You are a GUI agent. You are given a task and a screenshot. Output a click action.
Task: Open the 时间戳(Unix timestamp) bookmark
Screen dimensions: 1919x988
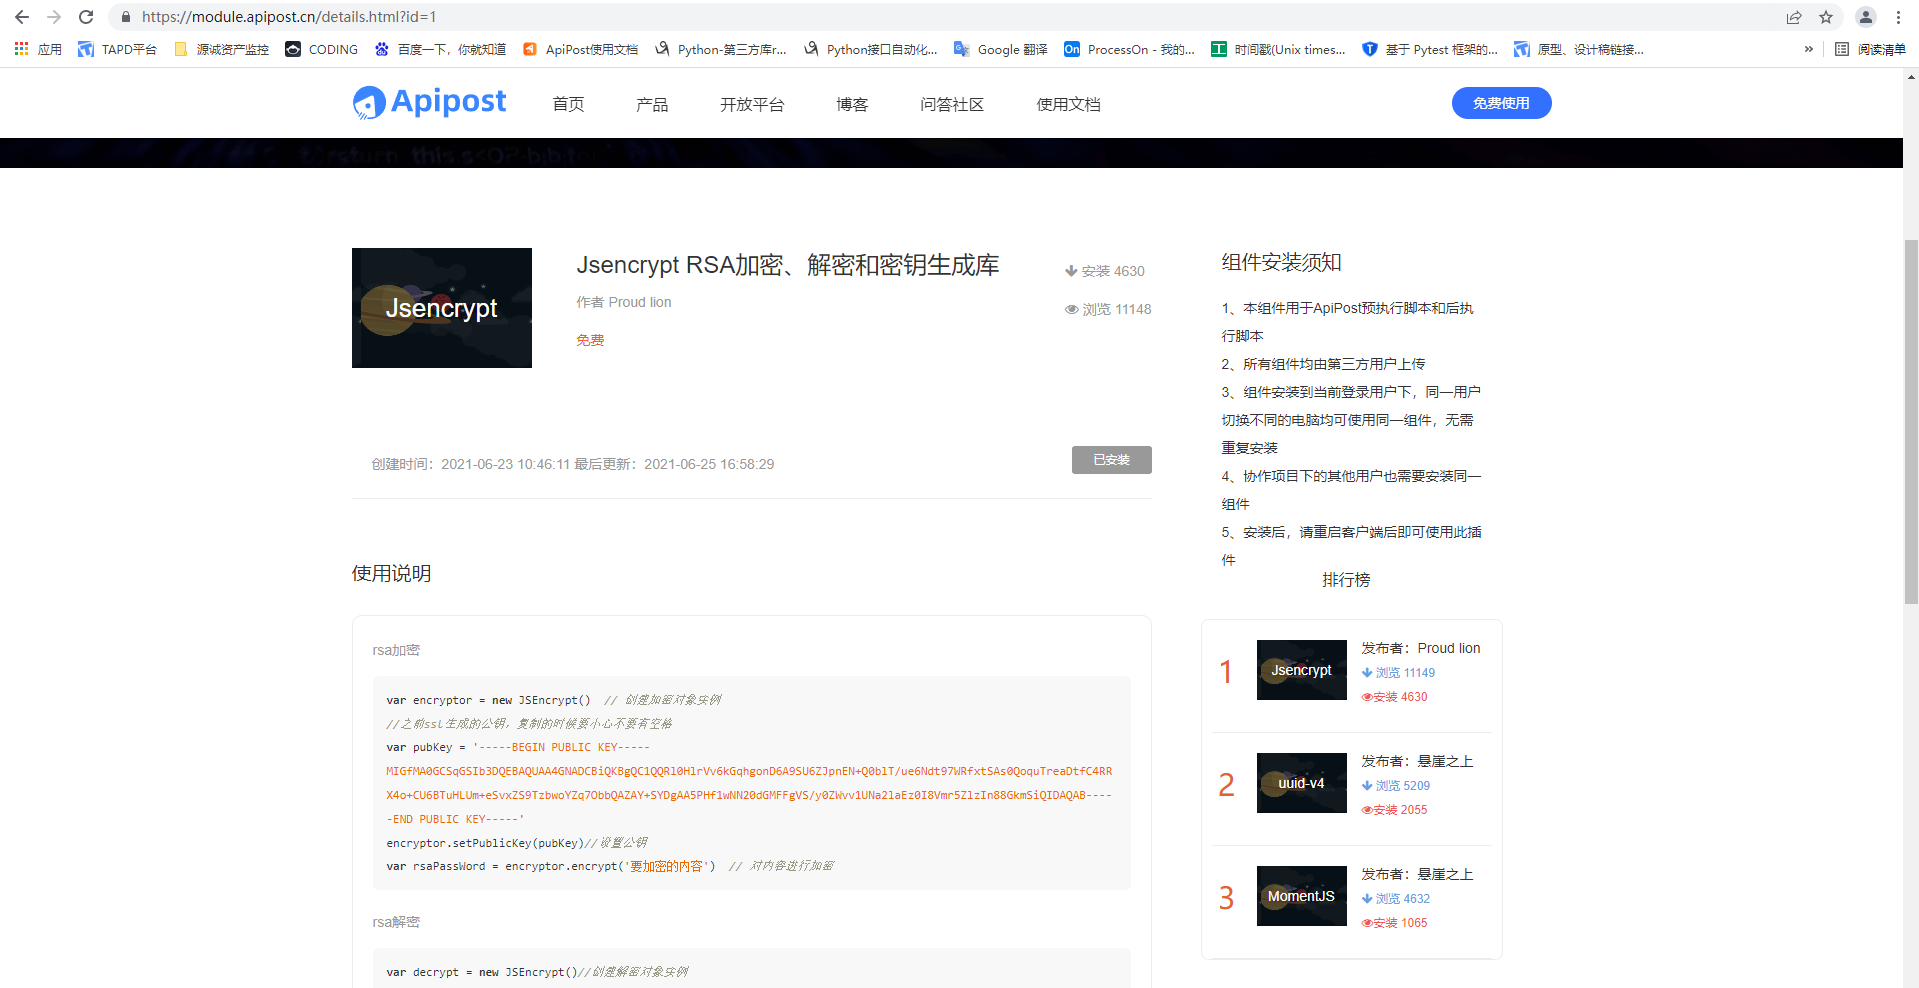[1278, 49]
